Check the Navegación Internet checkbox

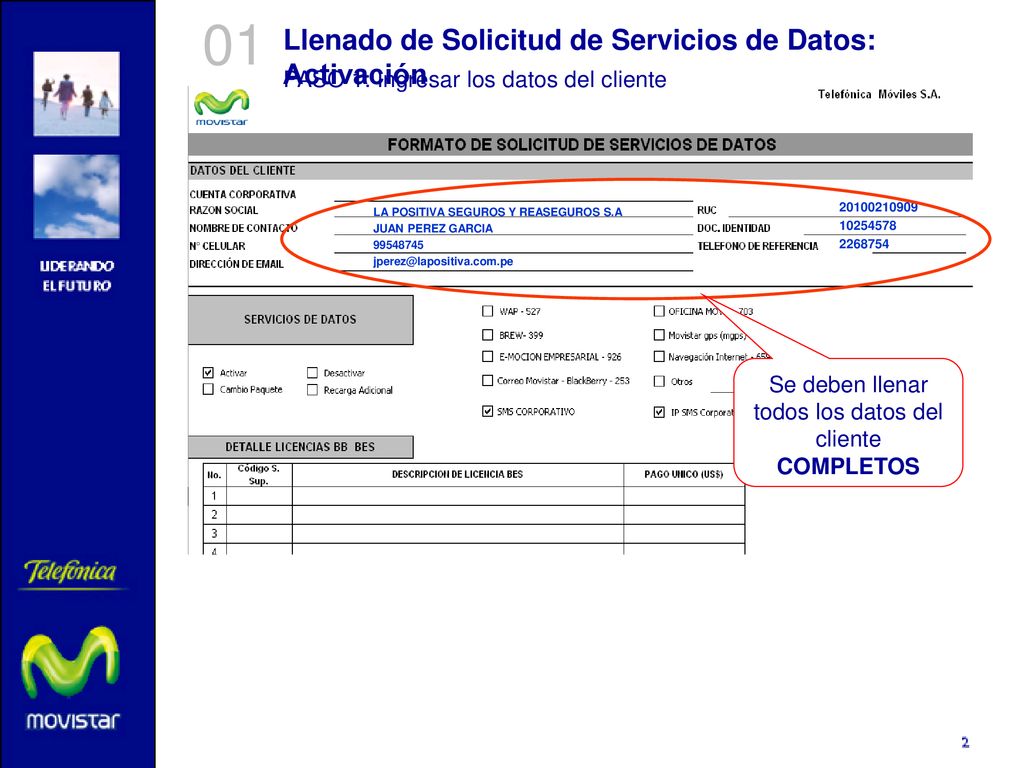pyautogui.click(x=659, y=357)
